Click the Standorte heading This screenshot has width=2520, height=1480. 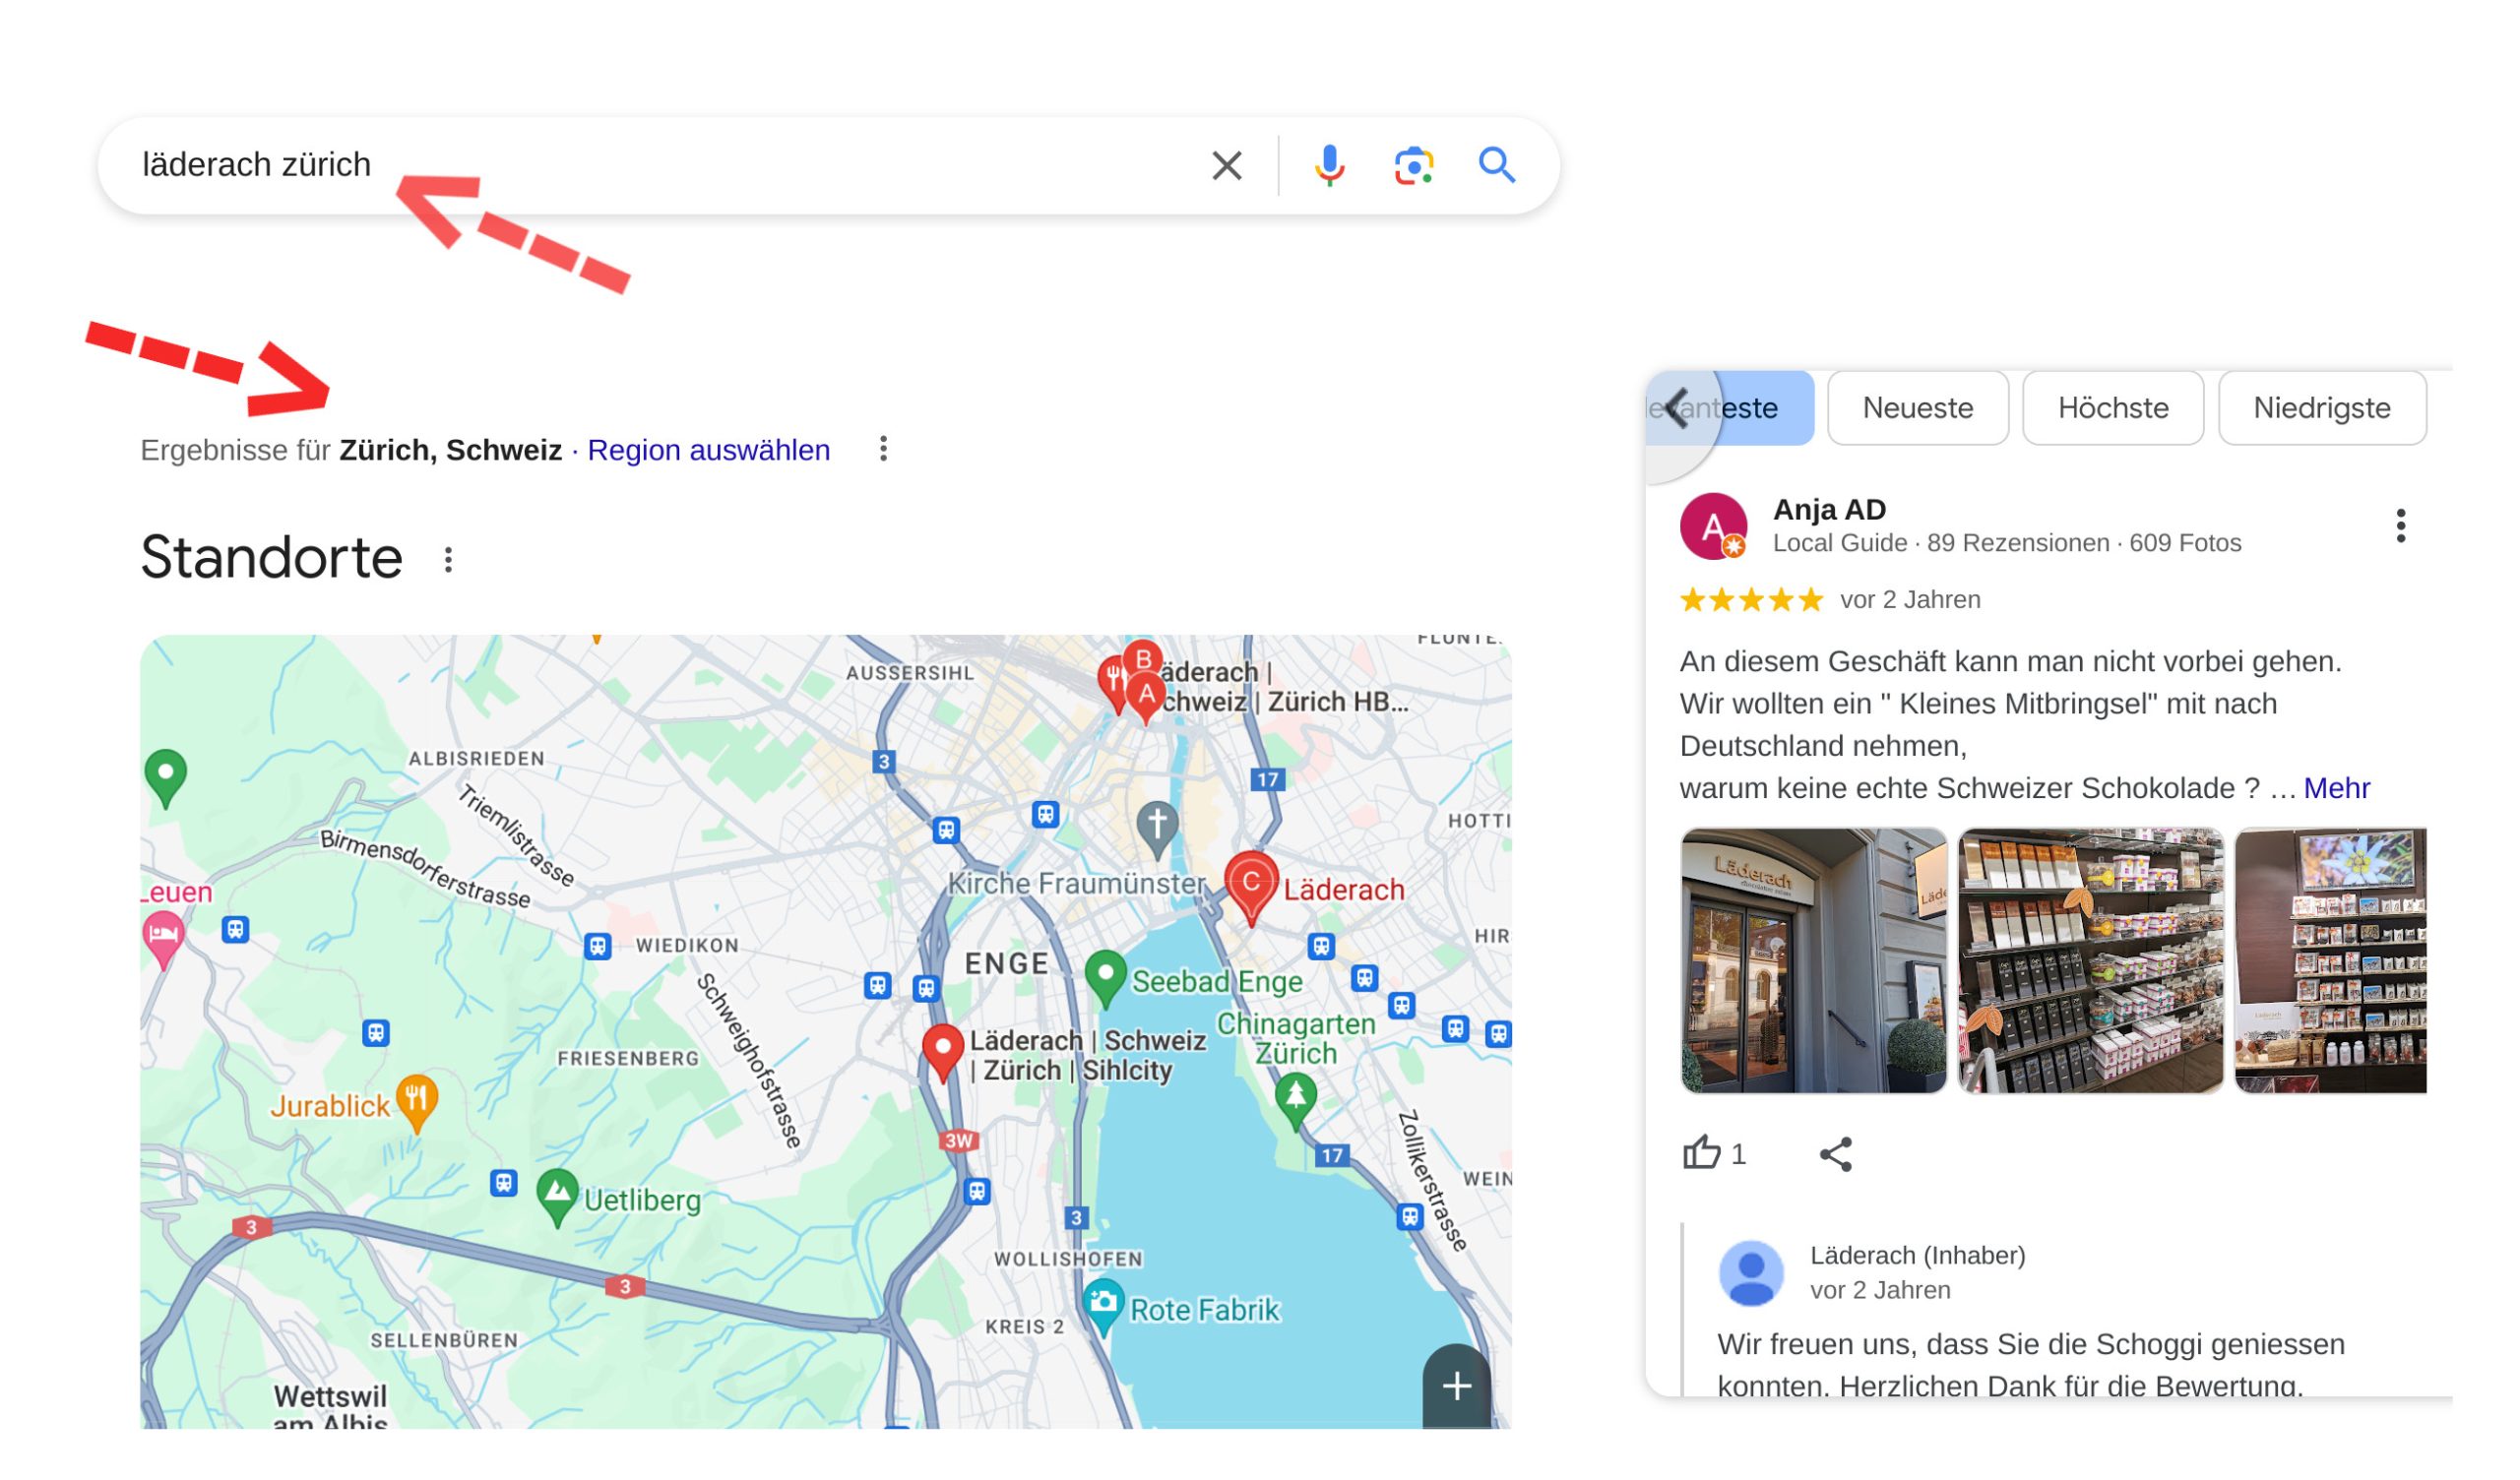pos(272,557)
